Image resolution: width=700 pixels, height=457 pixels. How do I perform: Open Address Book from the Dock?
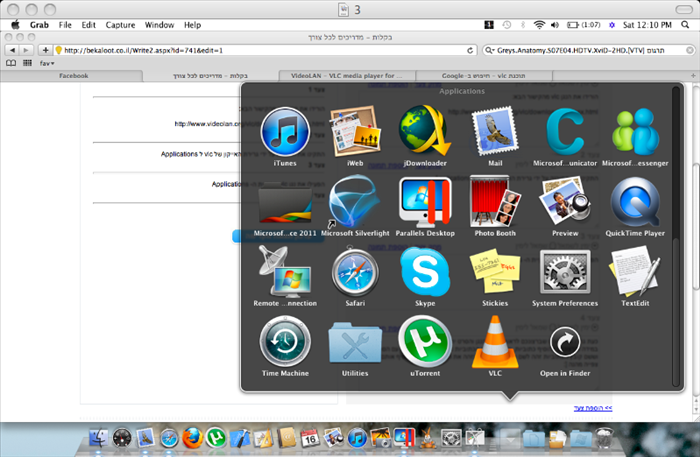(x=287, y=438)
